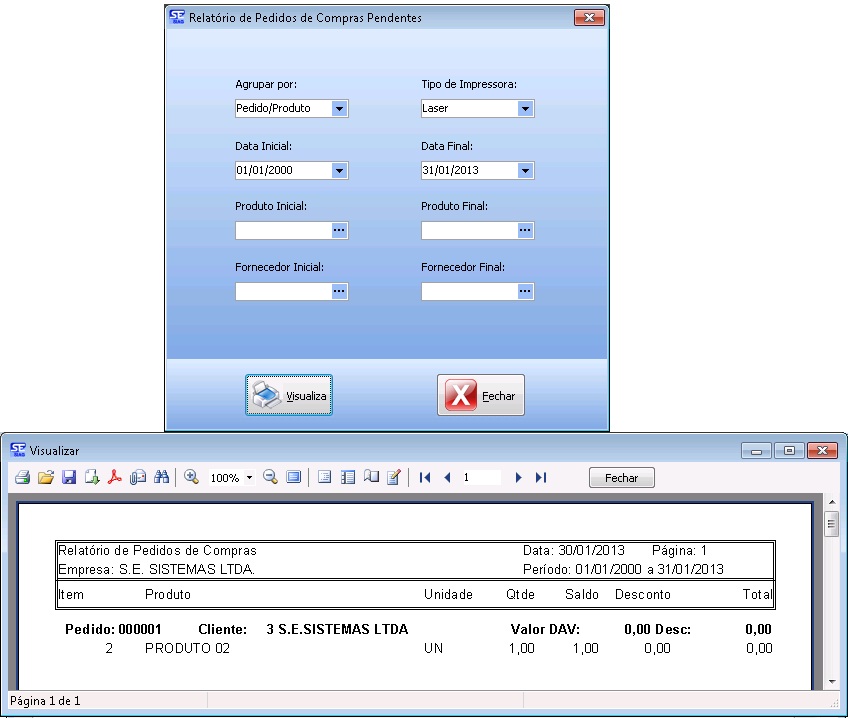Go to the last report page
848x718 pixels.
(541, 478)
